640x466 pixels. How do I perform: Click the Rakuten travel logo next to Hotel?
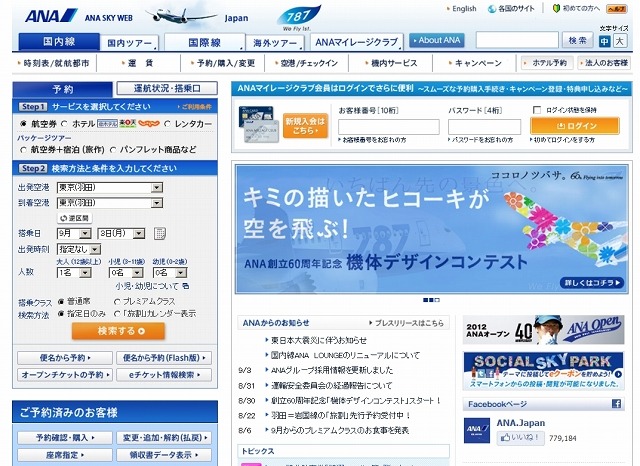pos(128,123)
